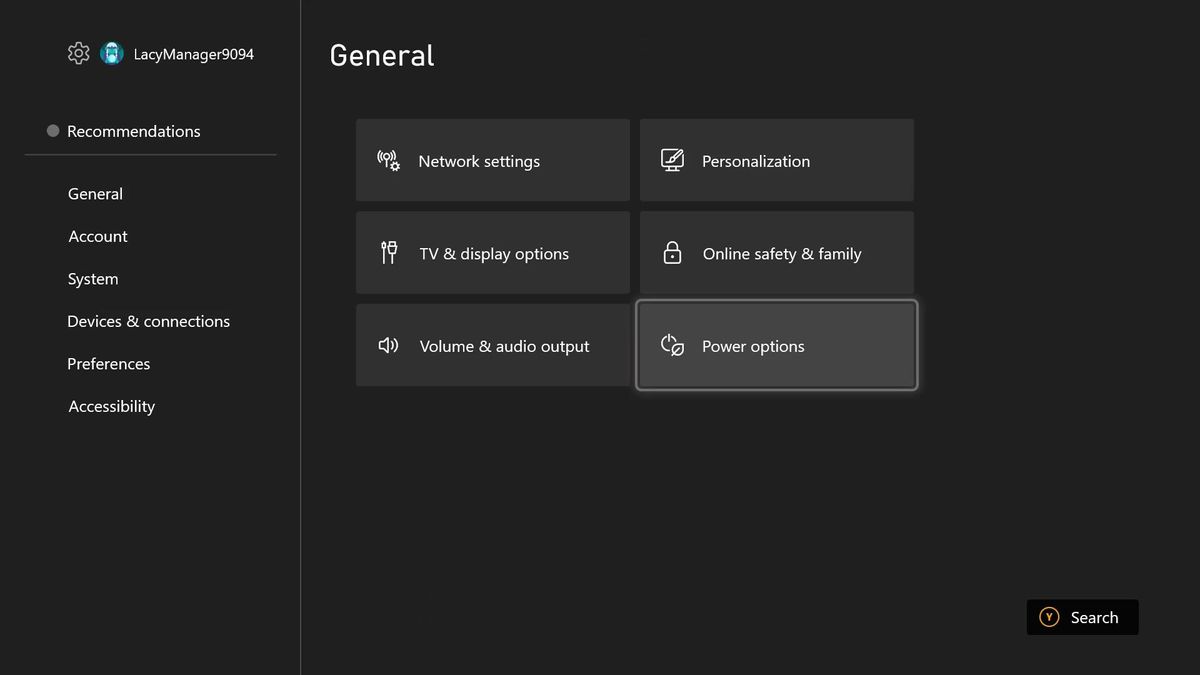Viewport: 1200px width, 675px height.
Task: Open the Account category
Action: tap(98, 236)
